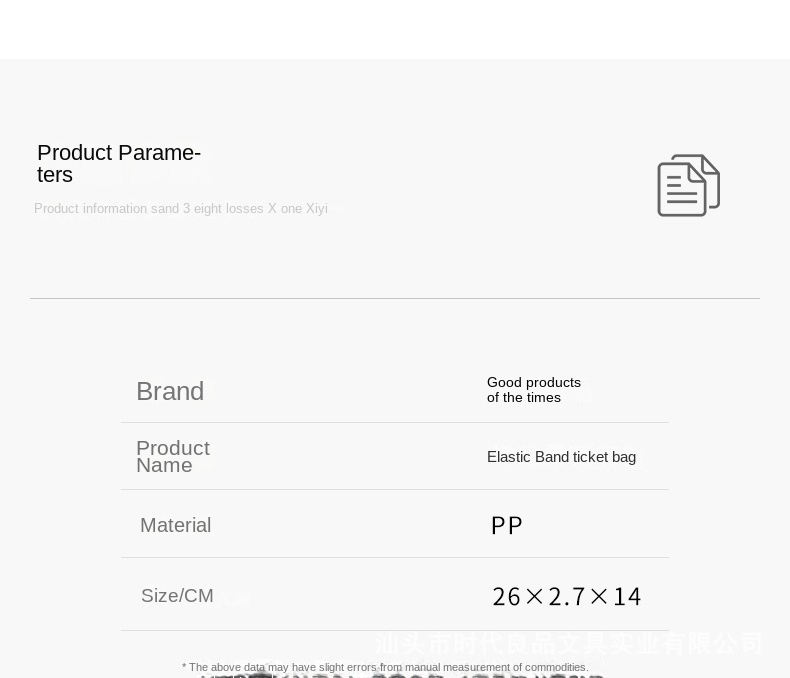Select the PP material value
Image resolution: width=790 pixels, height=678 pixels.
point(507,526)
